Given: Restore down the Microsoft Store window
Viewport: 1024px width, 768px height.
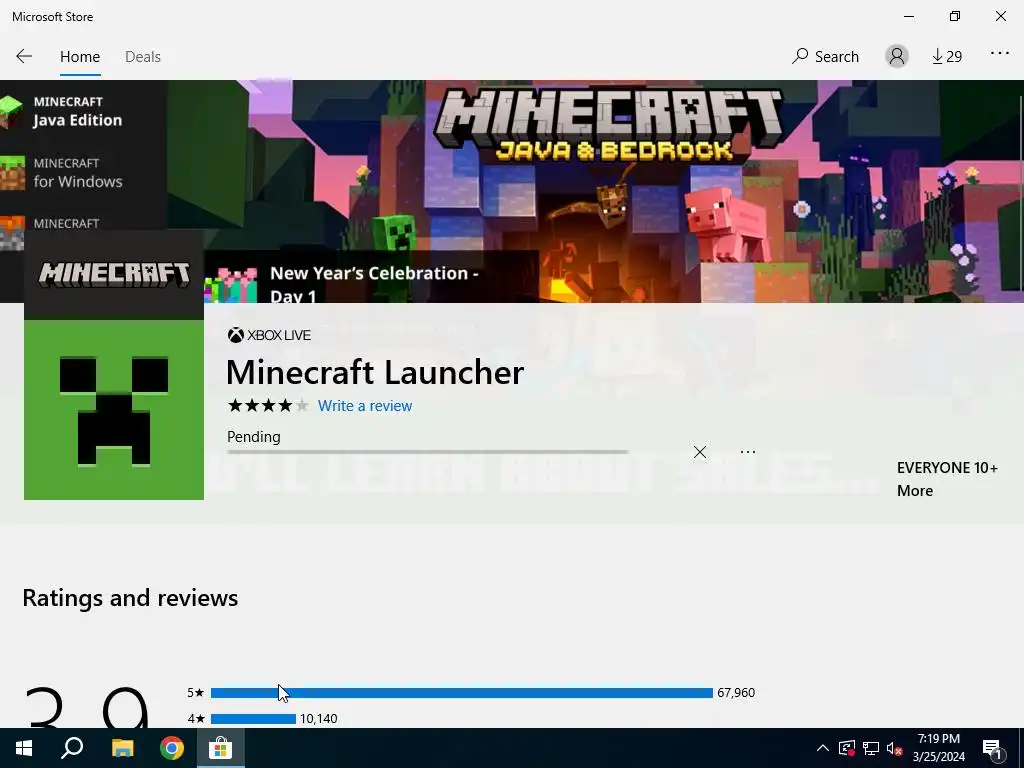Looking at the screenshot, I should (955, 16).
